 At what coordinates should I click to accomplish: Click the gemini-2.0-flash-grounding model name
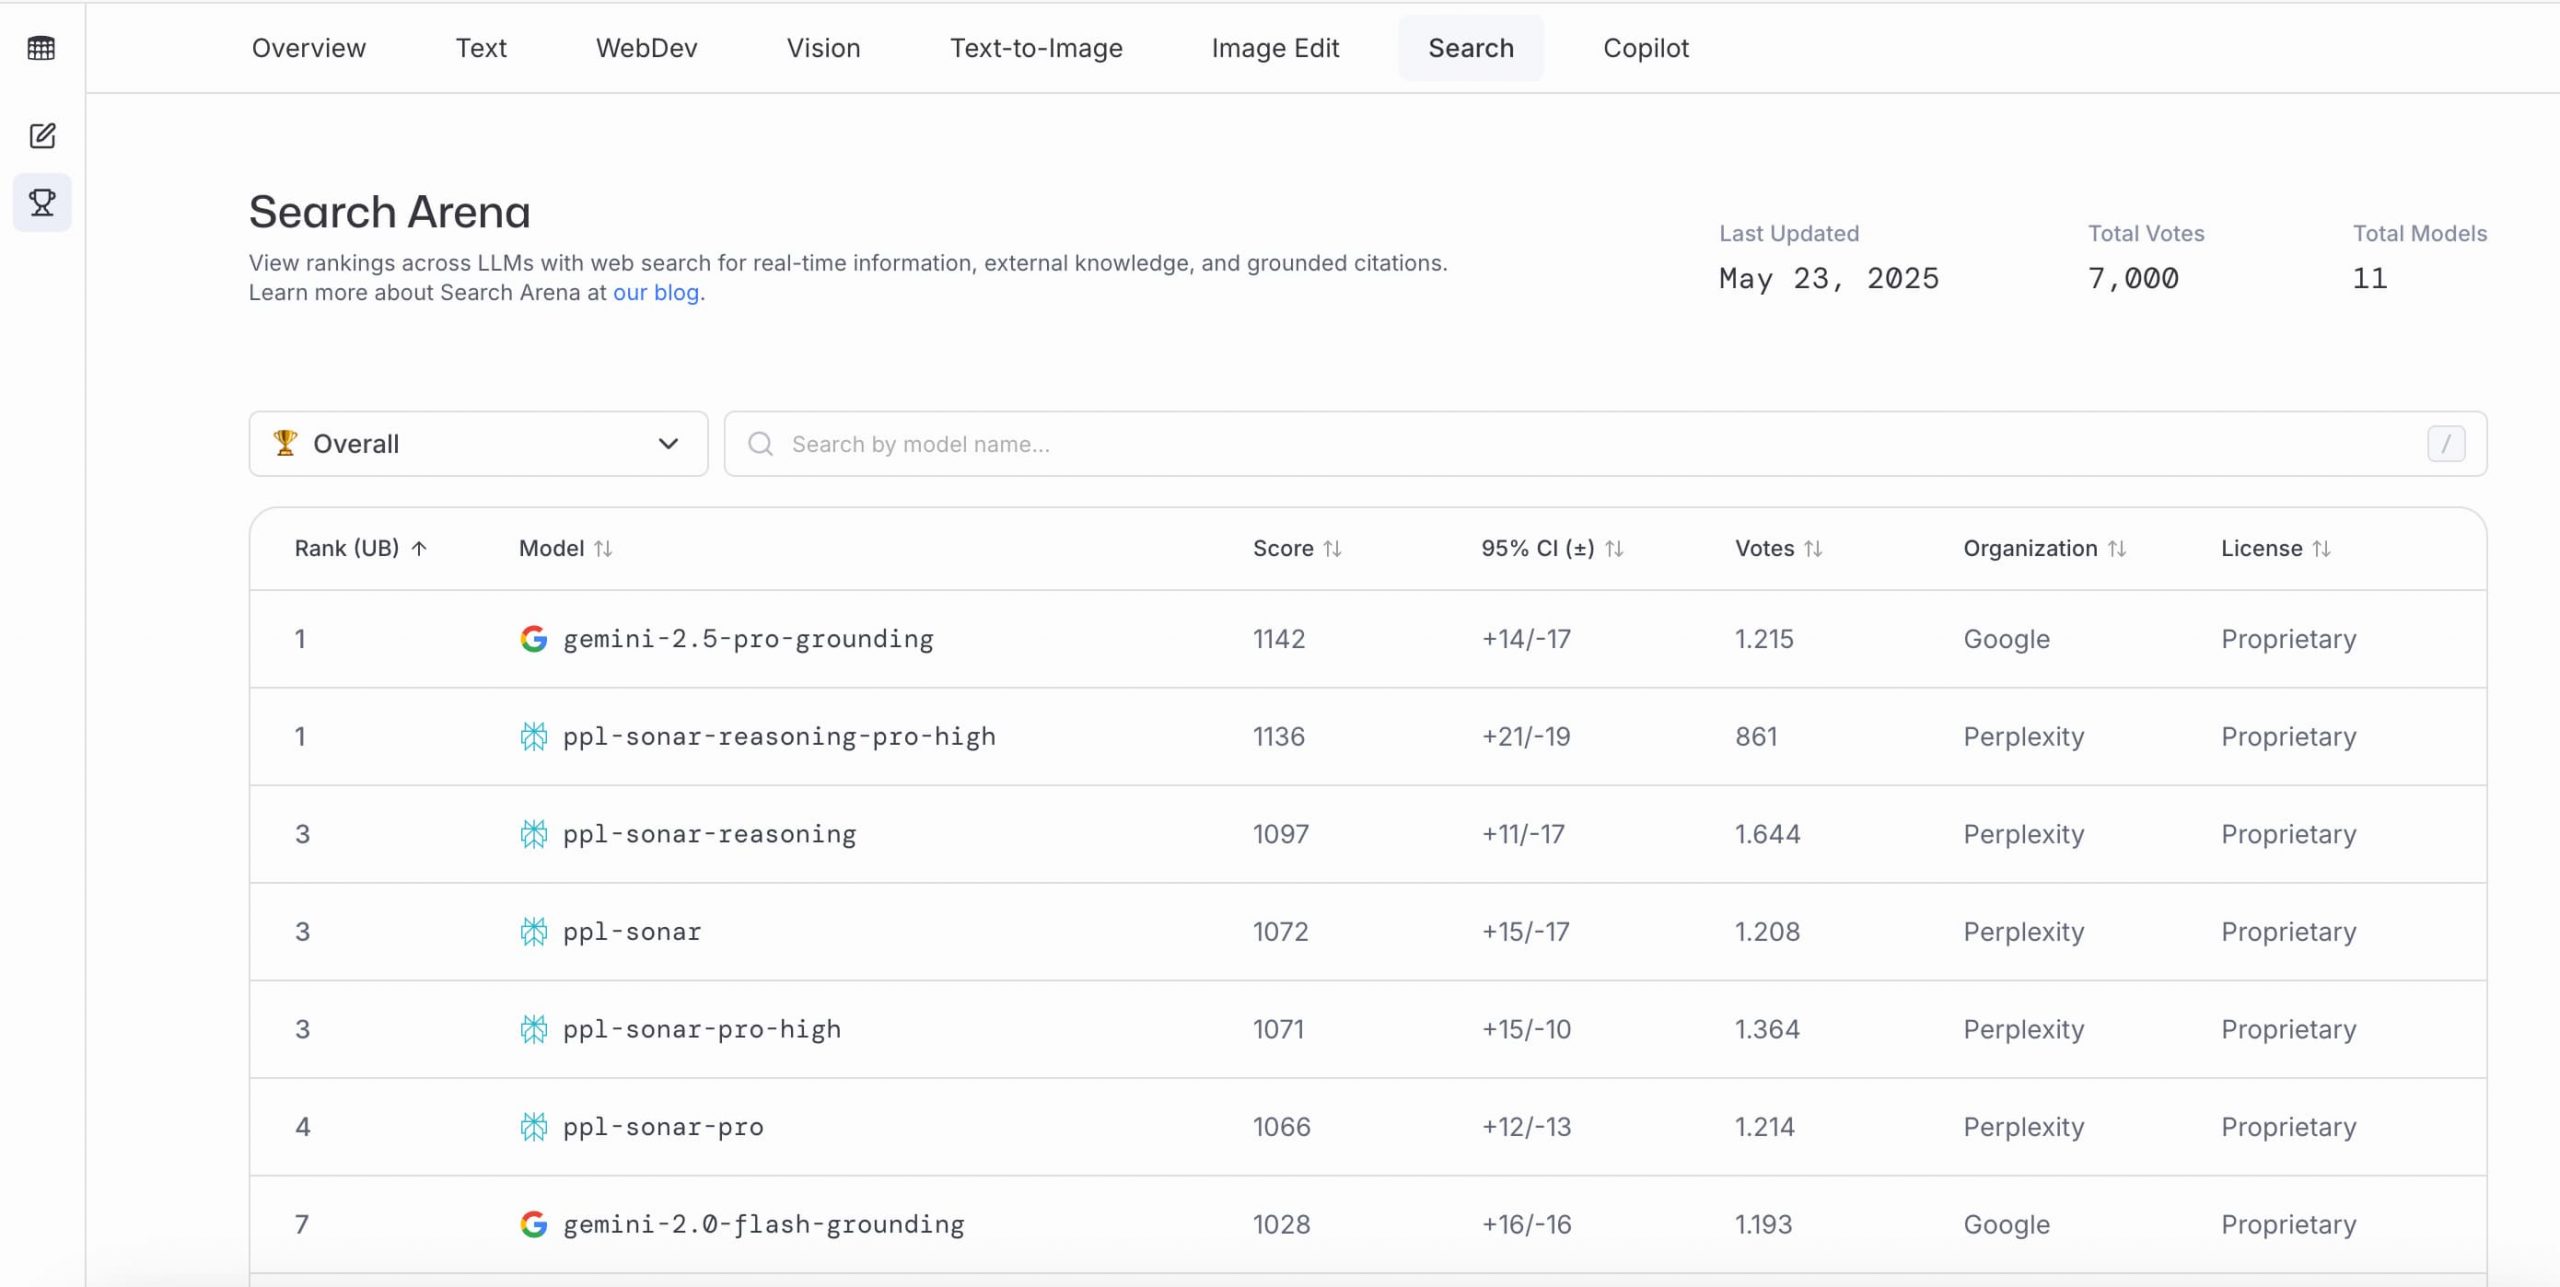click(x=764, y=1224)
